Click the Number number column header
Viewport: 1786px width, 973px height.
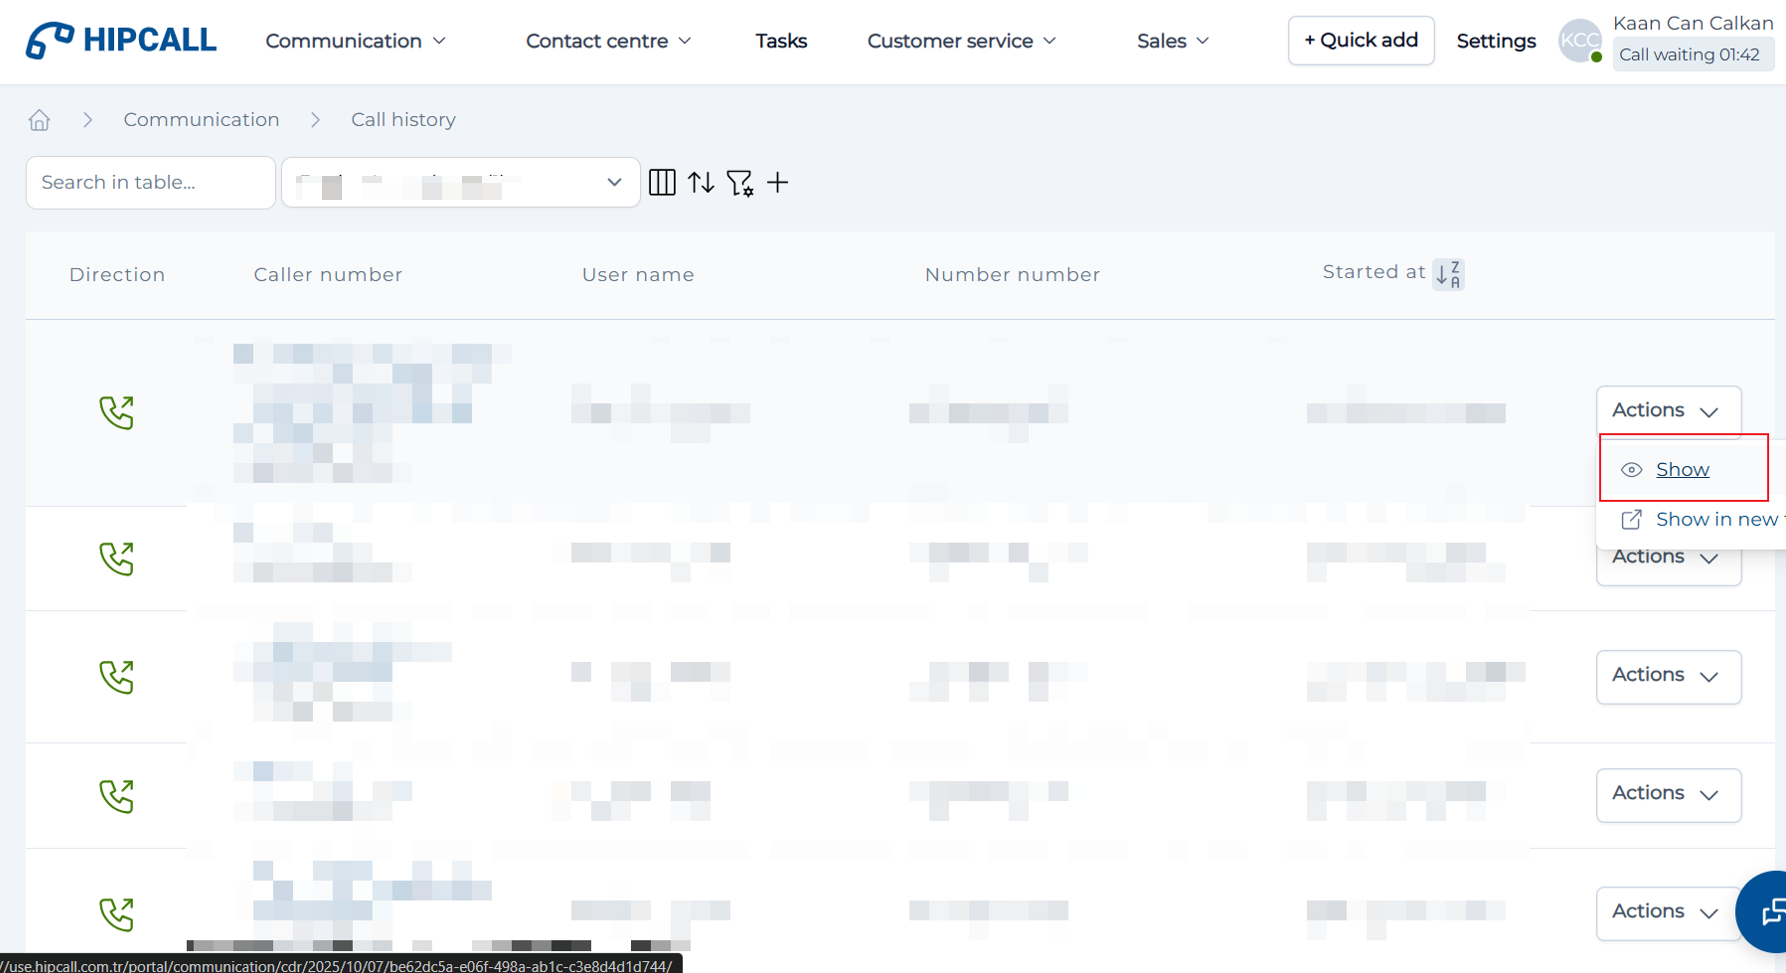tap(1012, 274)
